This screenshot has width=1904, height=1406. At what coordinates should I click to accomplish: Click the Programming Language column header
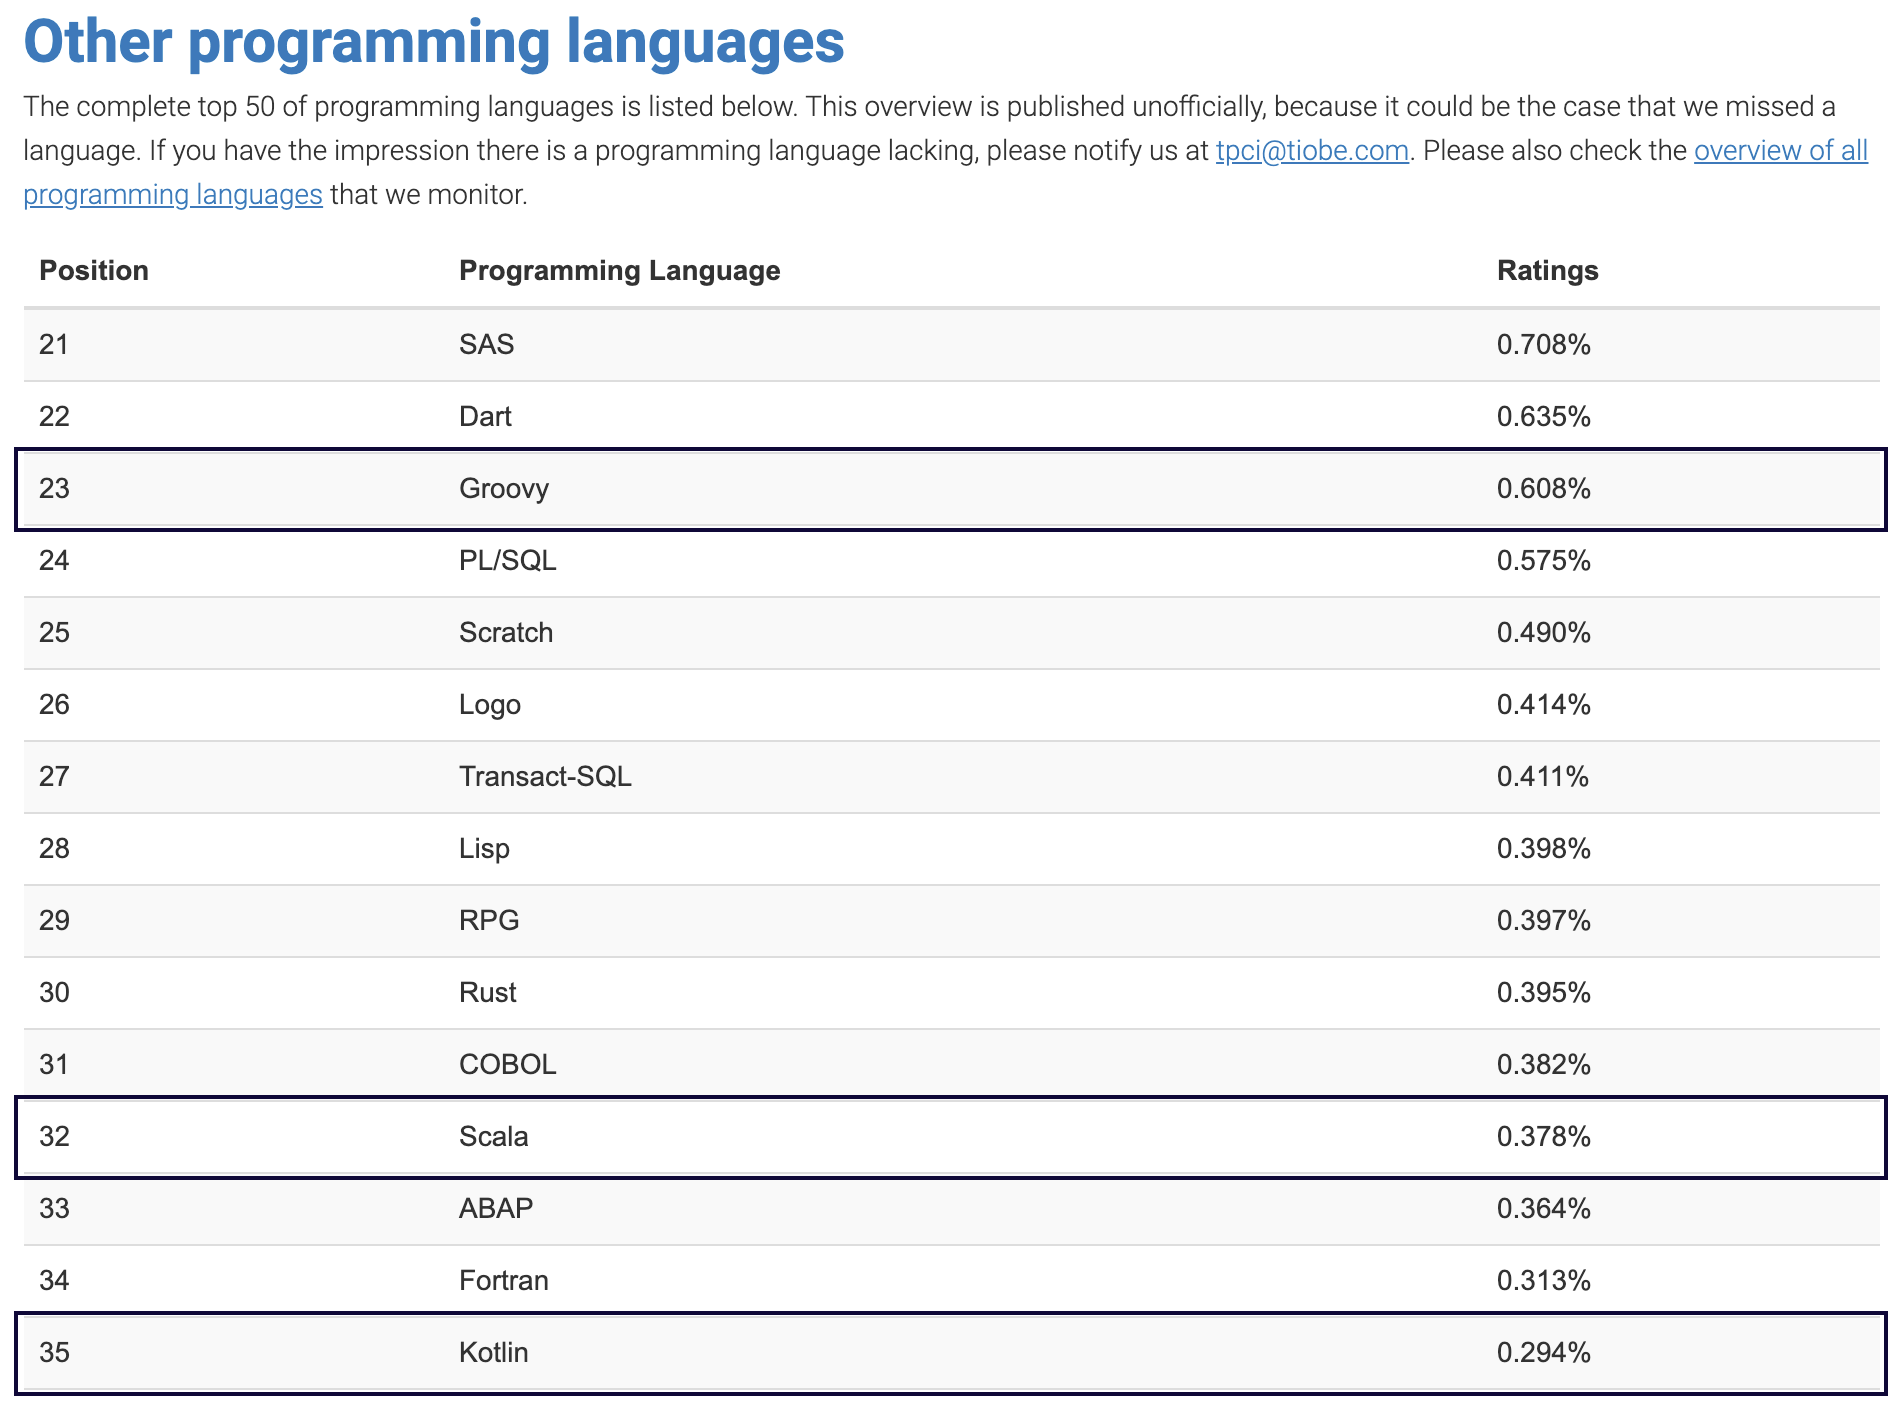pos(619,271)
